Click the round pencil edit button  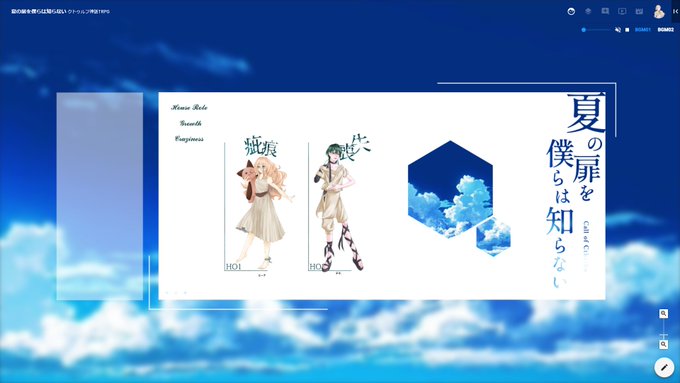click(664, 367)
